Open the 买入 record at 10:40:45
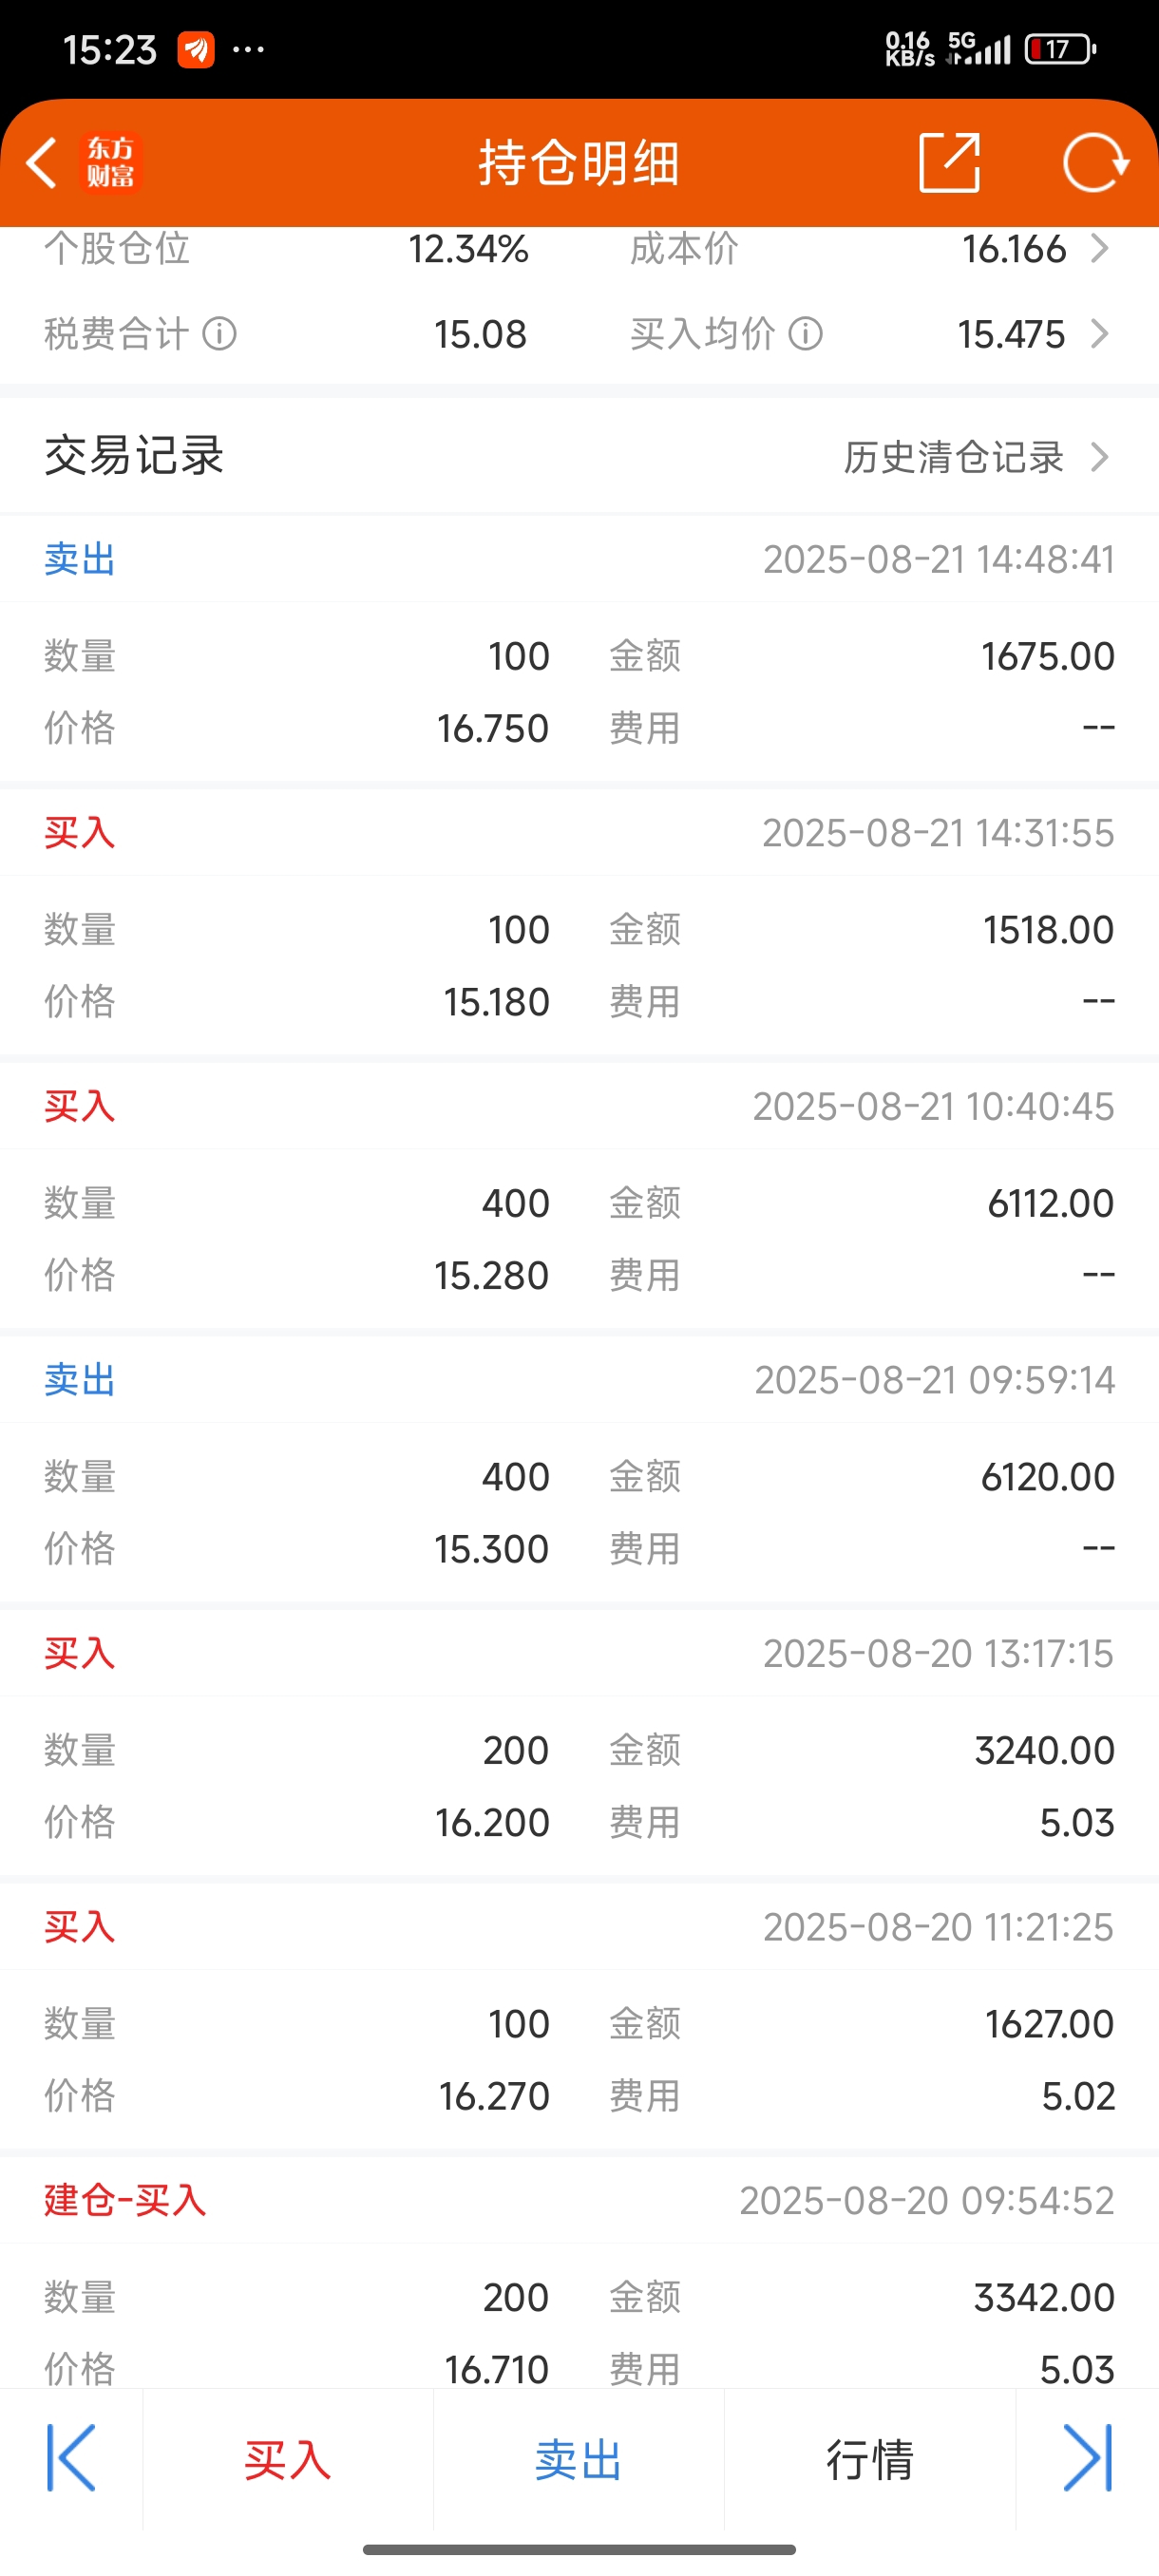1159x2576 pixels. tap(579, 1196)
